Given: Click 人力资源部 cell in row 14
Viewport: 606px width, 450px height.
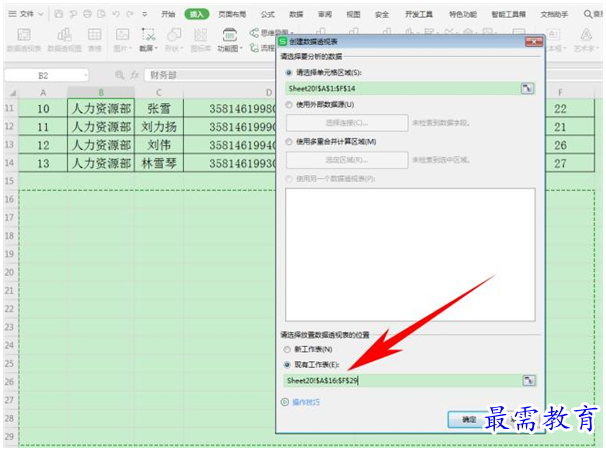Looking at the screenshot, I should pos(101,163).
